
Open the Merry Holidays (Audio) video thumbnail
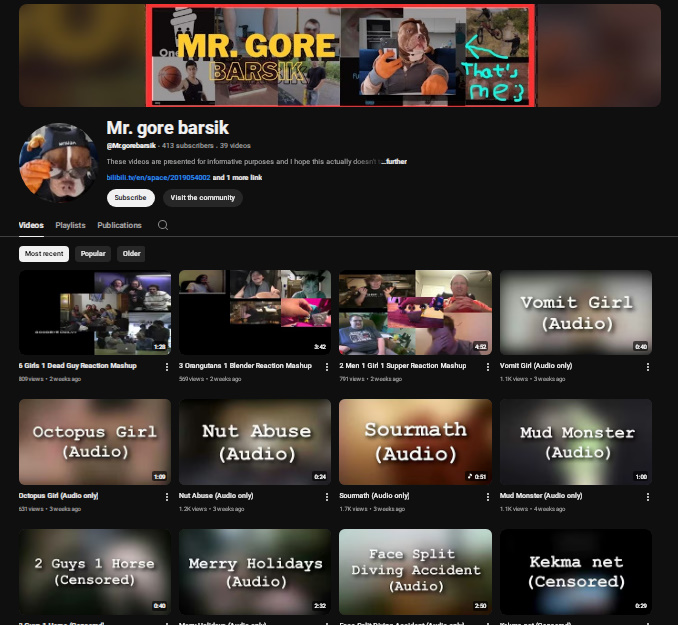(255, 571)
